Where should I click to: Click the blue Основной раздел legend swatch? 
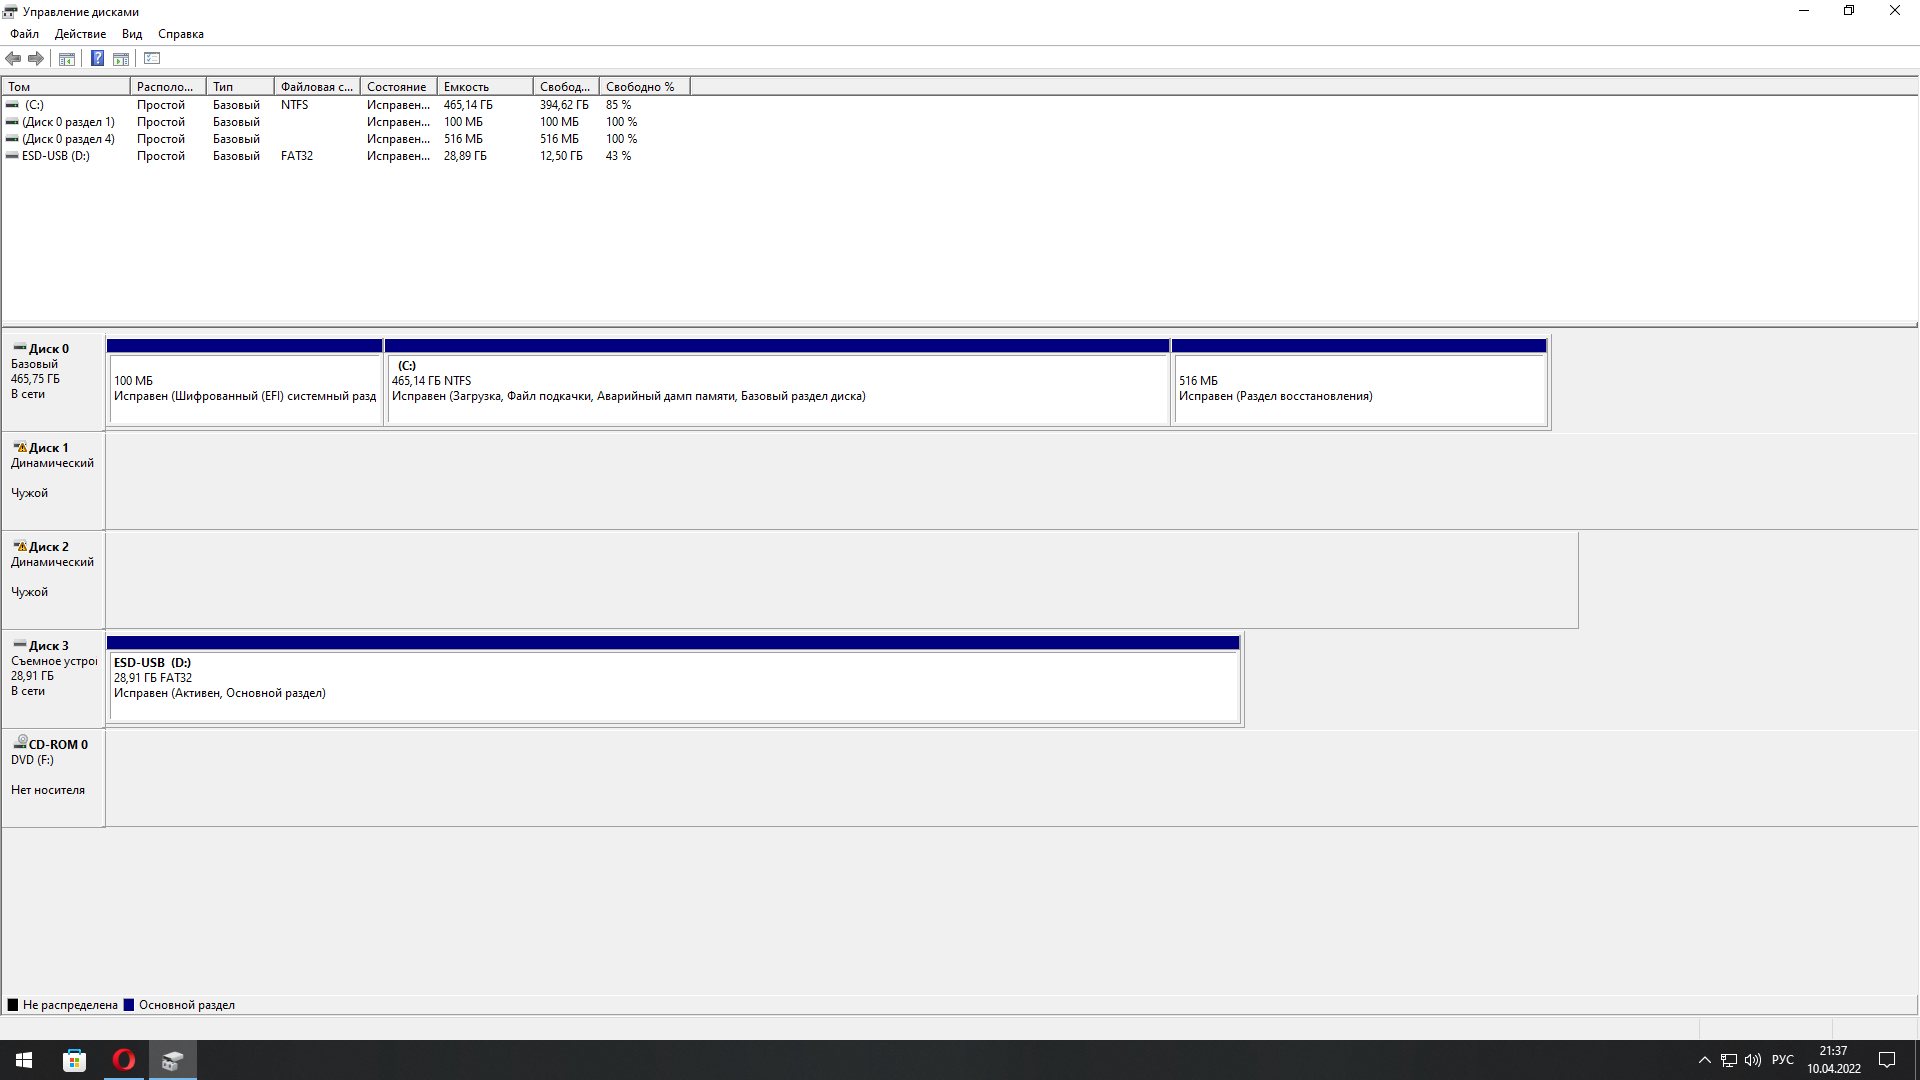point(128,1005)
